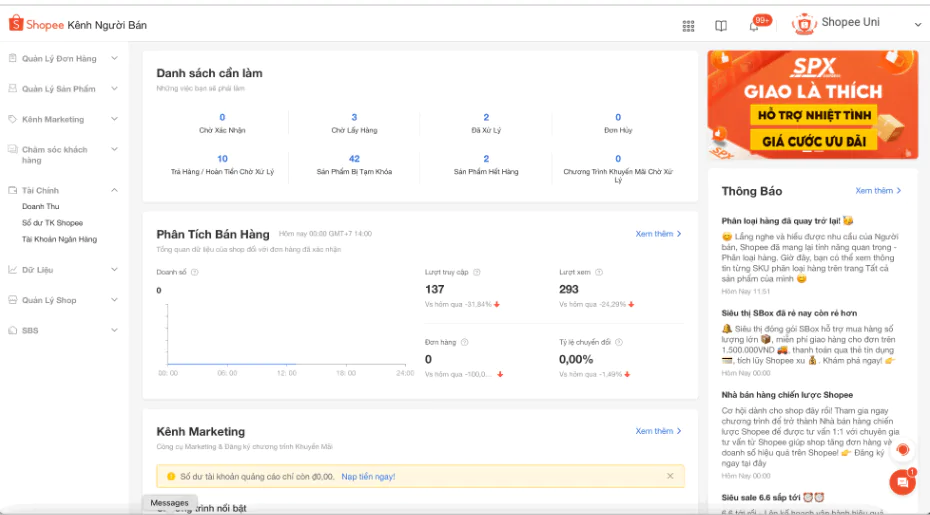Click Xem thêm in Thông Báo panel
This screenshot has width=930, height=515.
(x=878, y=190)
